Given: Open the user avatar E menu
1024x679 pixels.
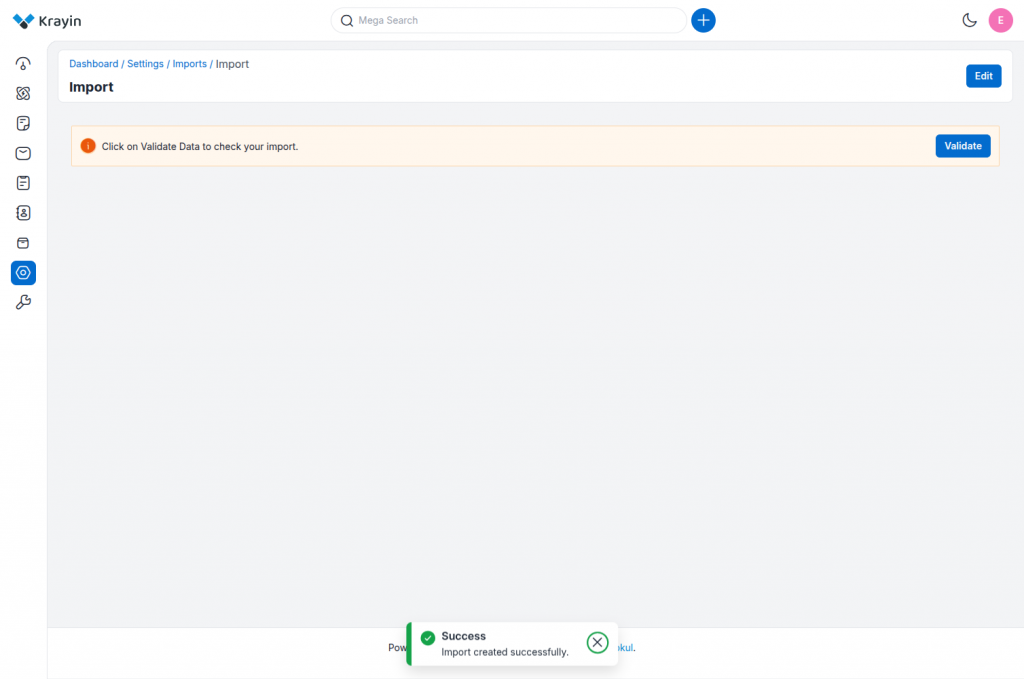Looking at the screenshot, I should click(x=1000, y=20).
